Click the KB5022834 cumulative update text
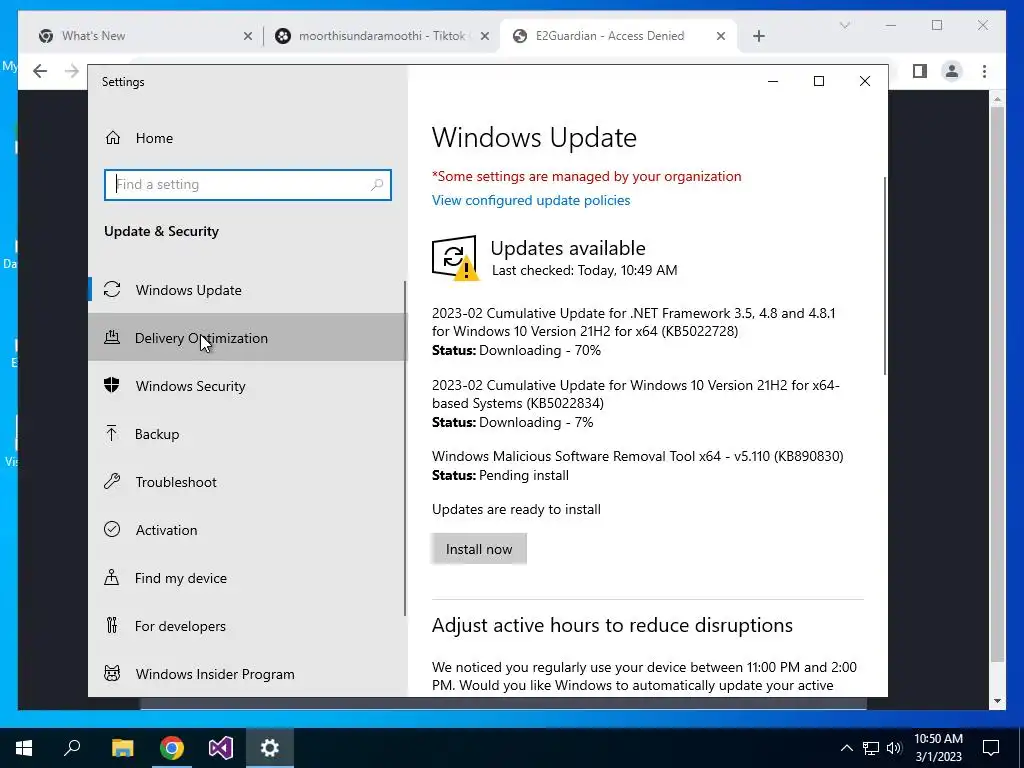 pyautogui.click(x=635, y=394)
